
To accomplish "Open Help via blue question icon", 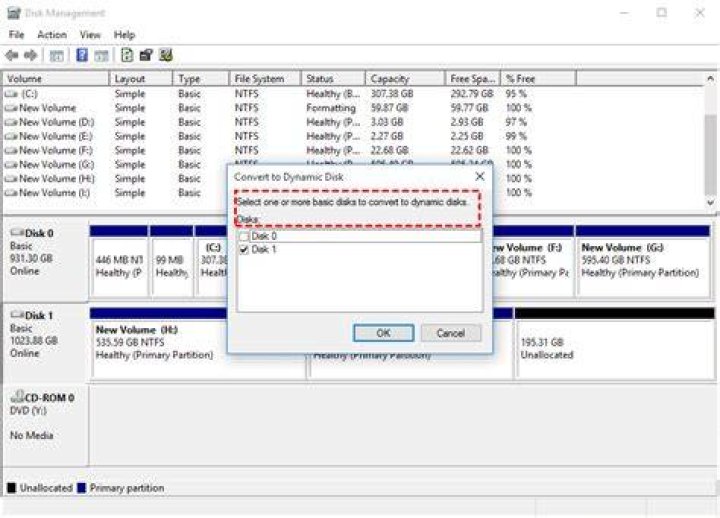I will (x=82, y=56).
